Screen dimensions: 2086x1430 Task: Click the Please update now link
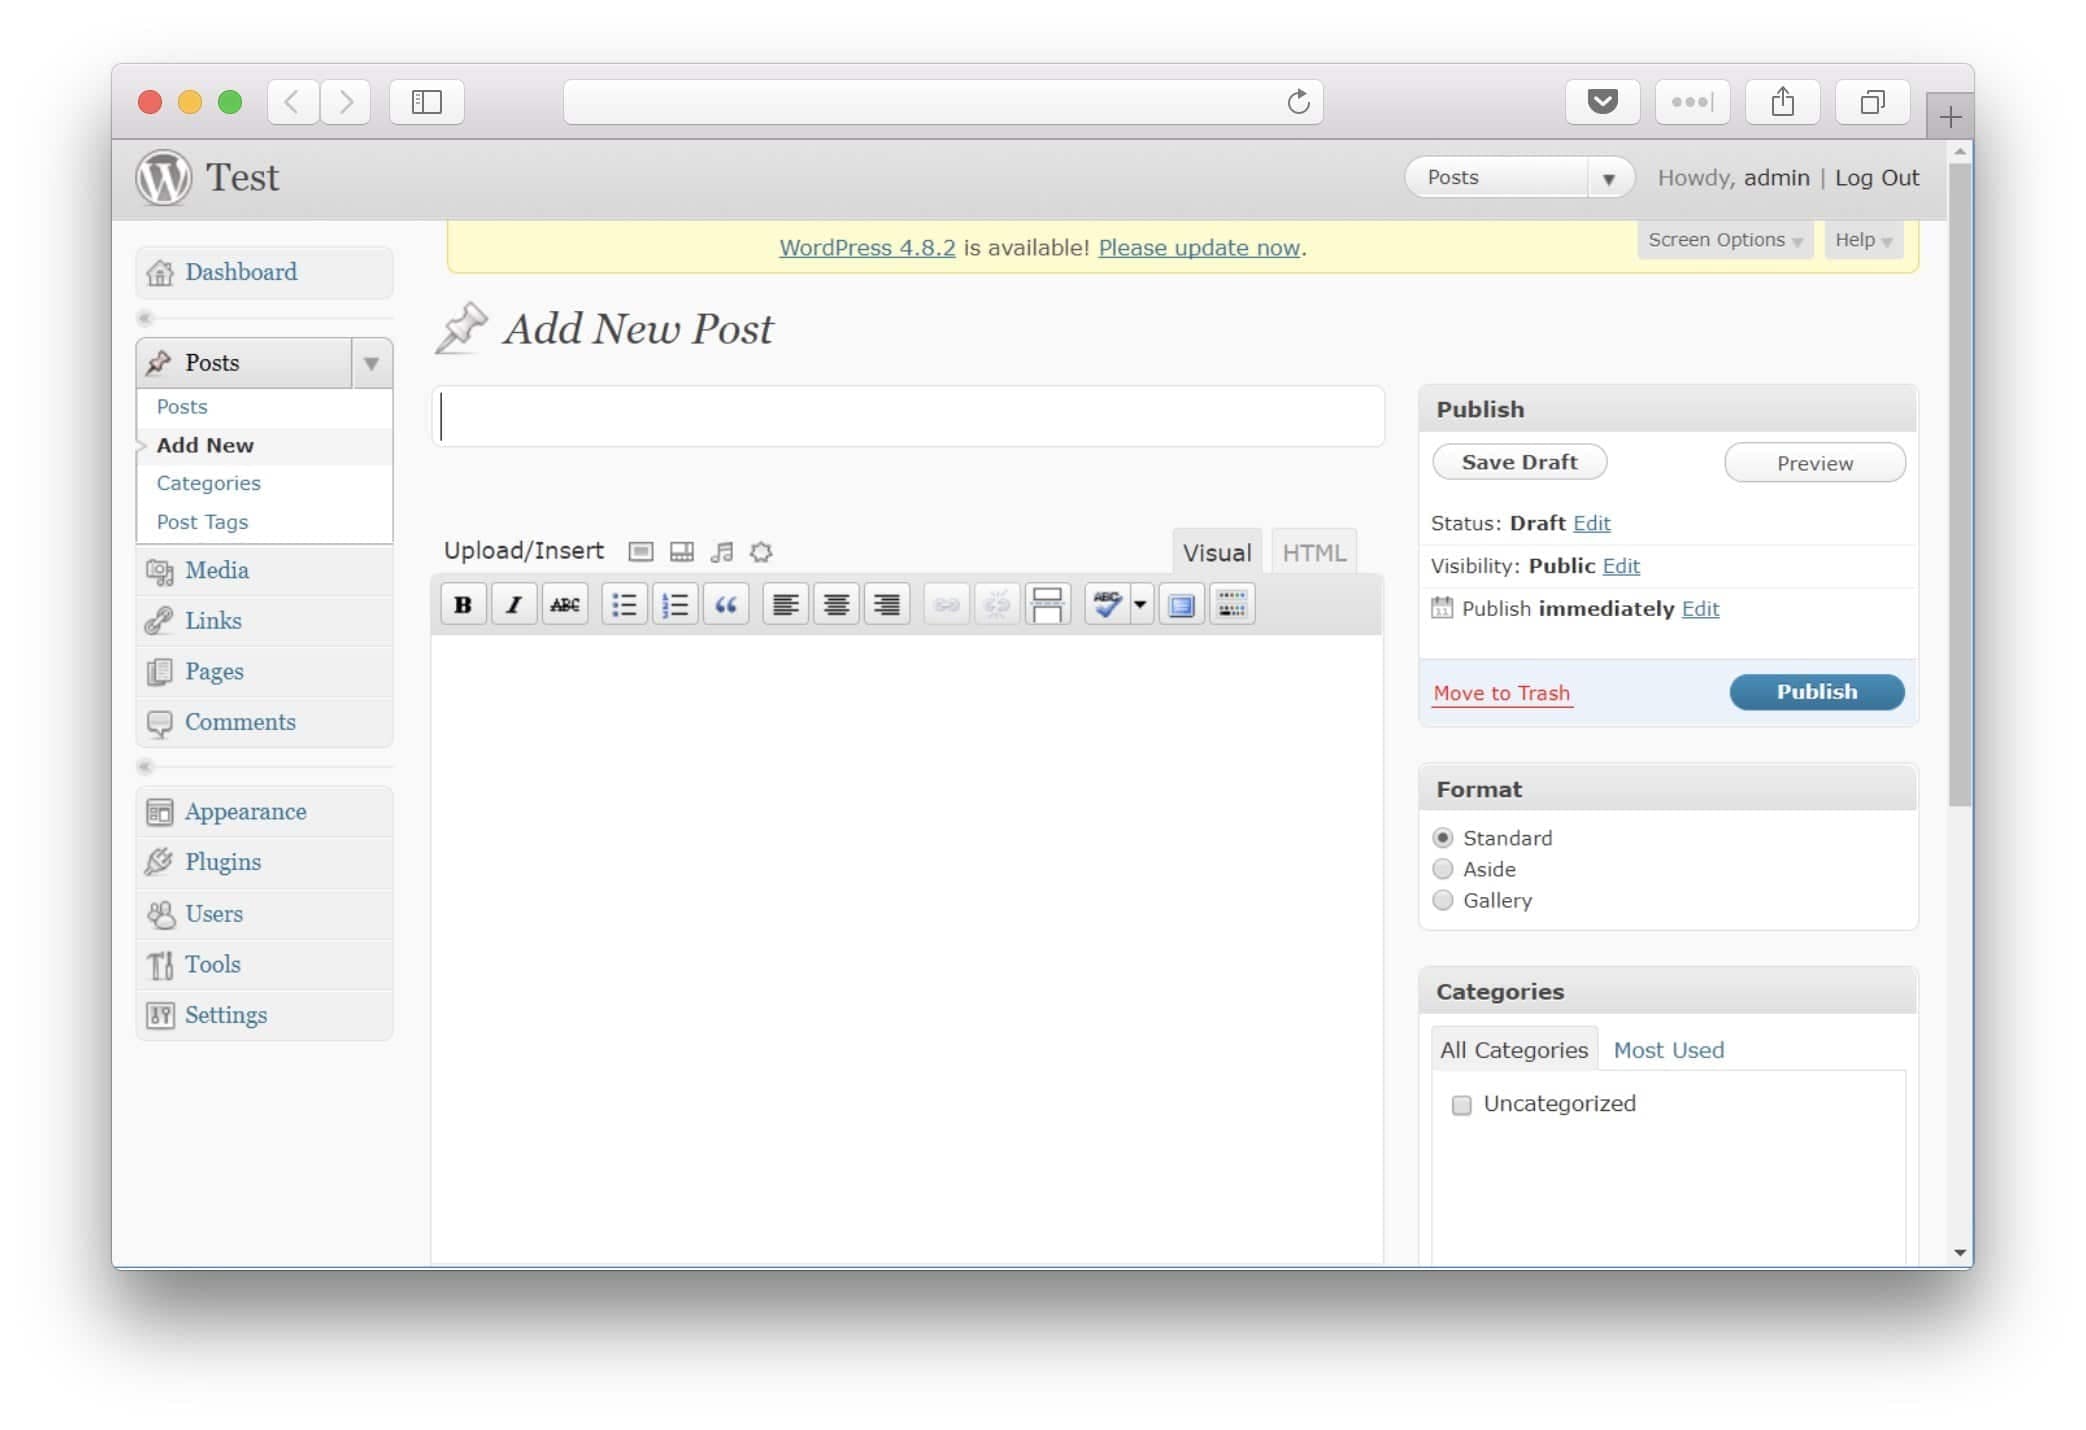[1199, 248]
